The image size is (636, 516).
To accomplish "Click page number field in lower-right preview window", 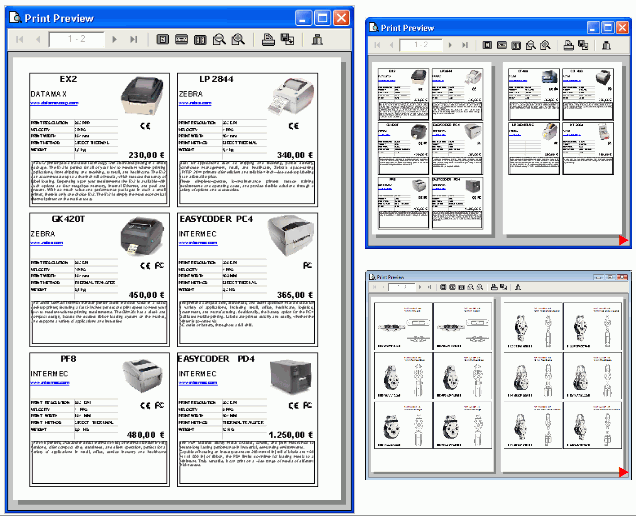I will [x=402, y=287].
